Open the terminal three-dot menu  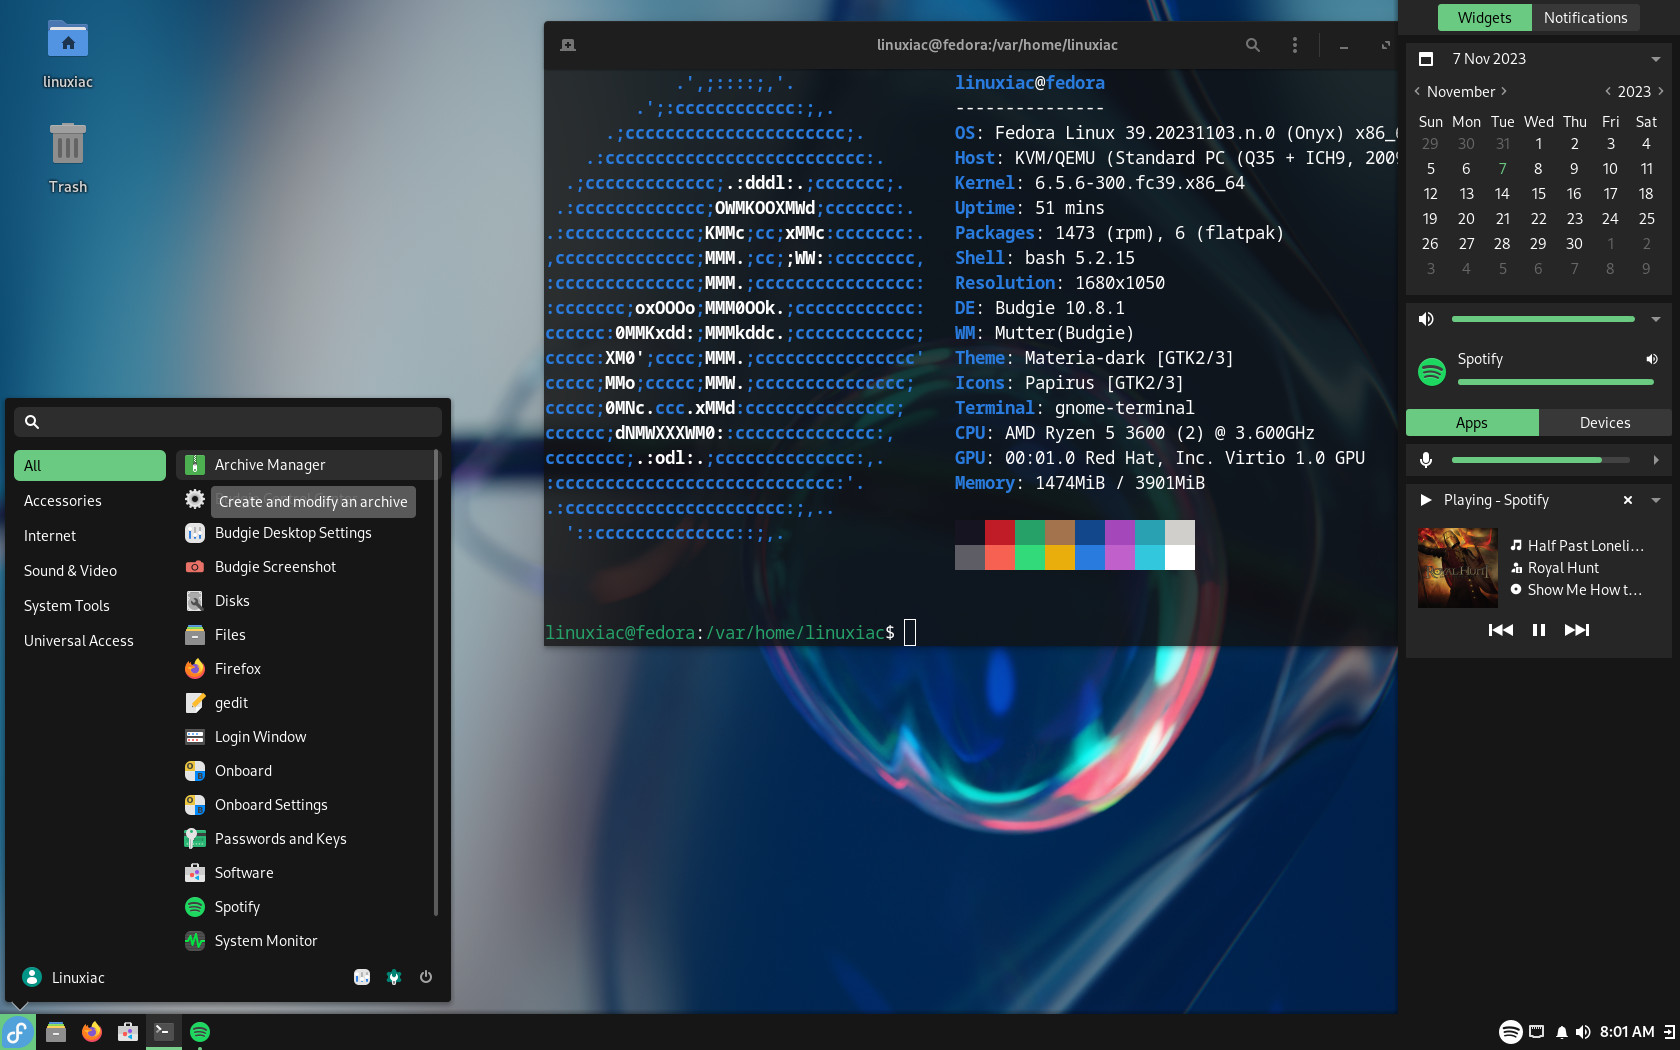coord(1295,45)
